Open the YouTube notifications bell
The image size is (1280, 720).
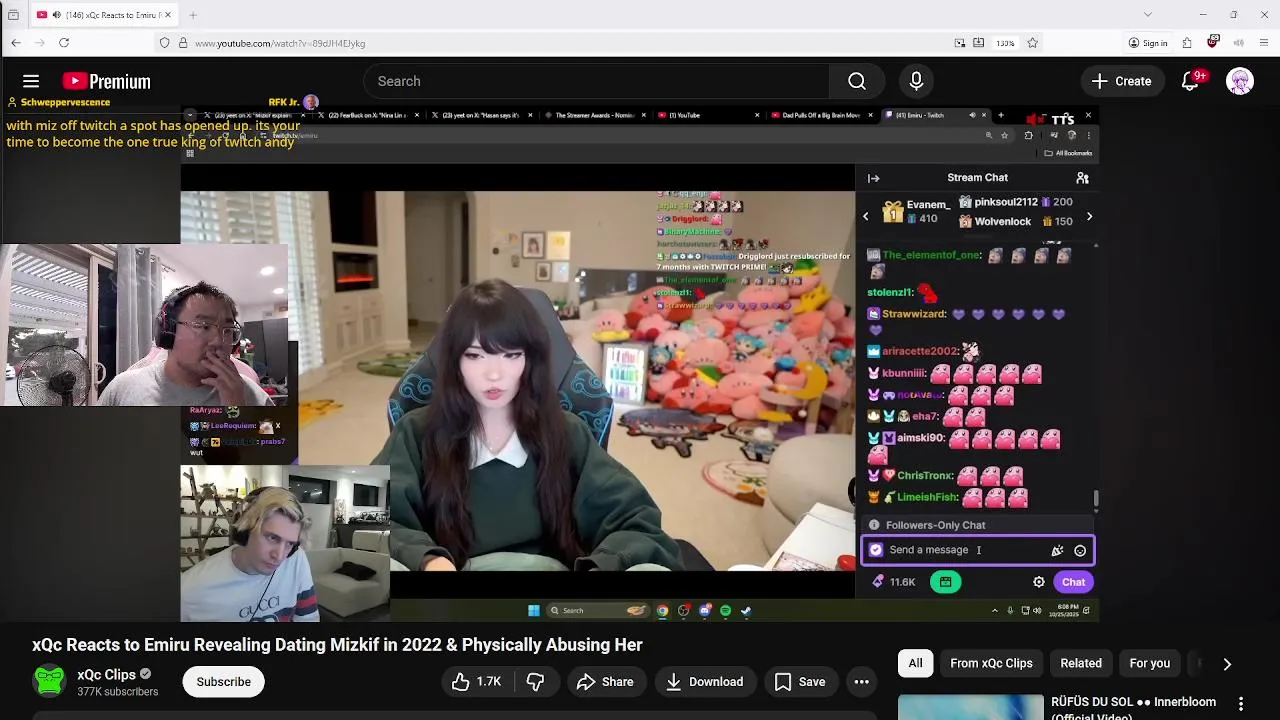tap(1190, 81)
